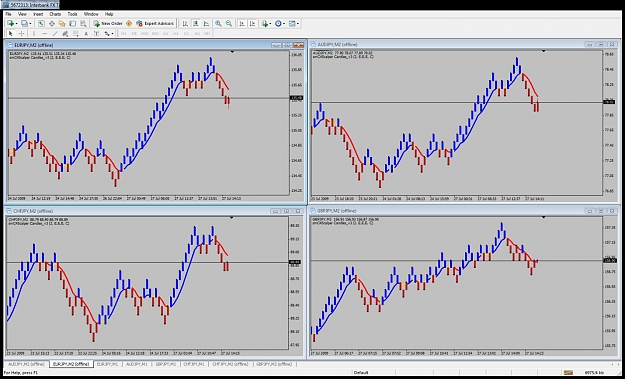The height and width of the screenshot is (379, 625).
Task: Expand the arrows tool dropdown
Action: click(x=113, y=33)
